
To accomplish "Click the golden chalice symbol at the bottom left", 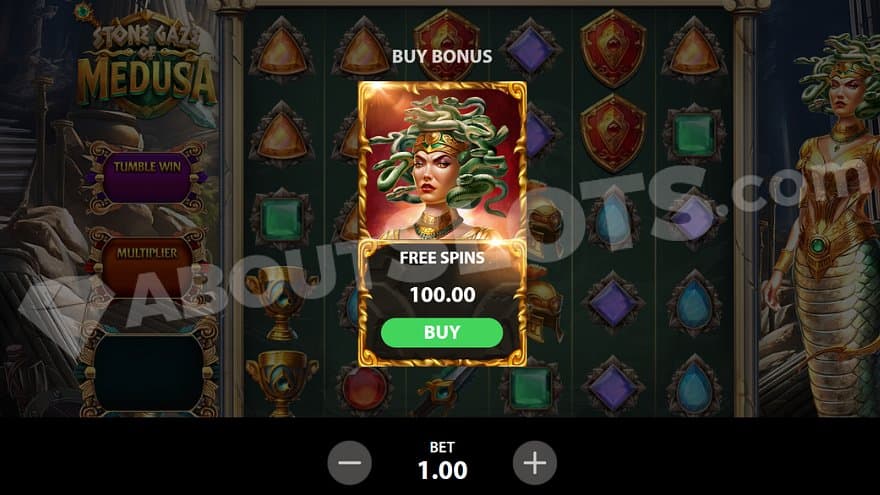I will click(x=281, y=383).
